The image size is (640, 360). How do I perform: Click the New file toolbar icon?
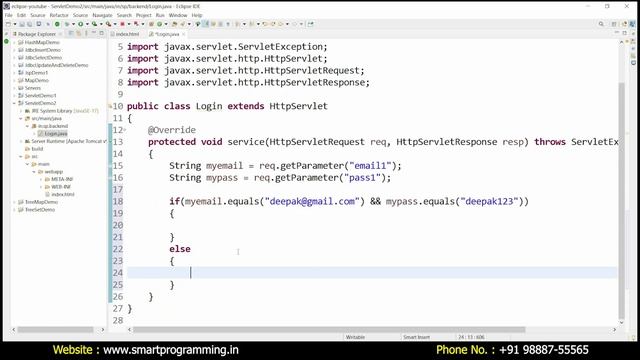(8, 24)
